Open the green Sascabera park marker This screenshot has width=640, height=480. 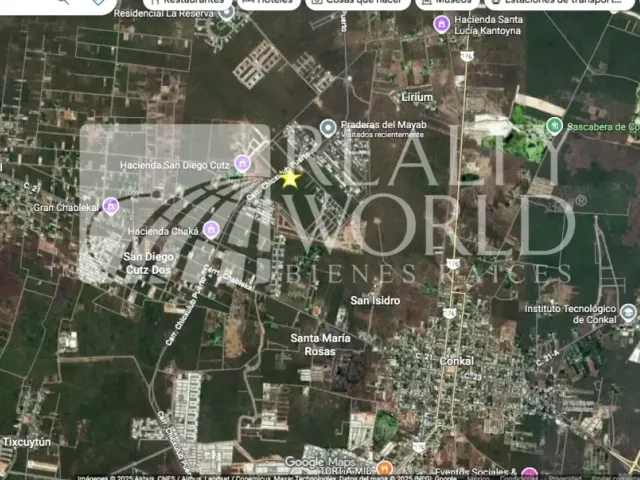click(x=554, y=126)
